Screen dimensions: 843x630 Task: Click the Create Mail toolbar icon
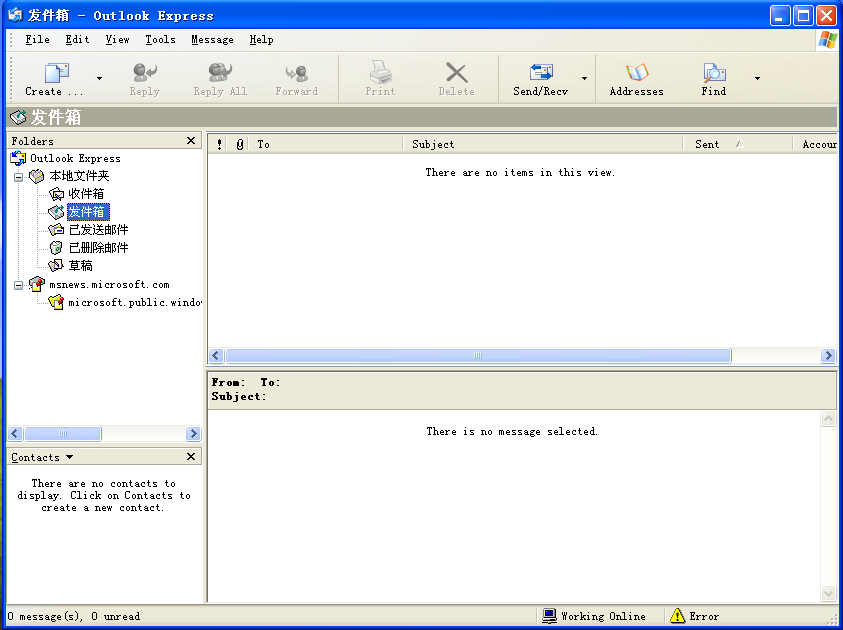(56, 73)
